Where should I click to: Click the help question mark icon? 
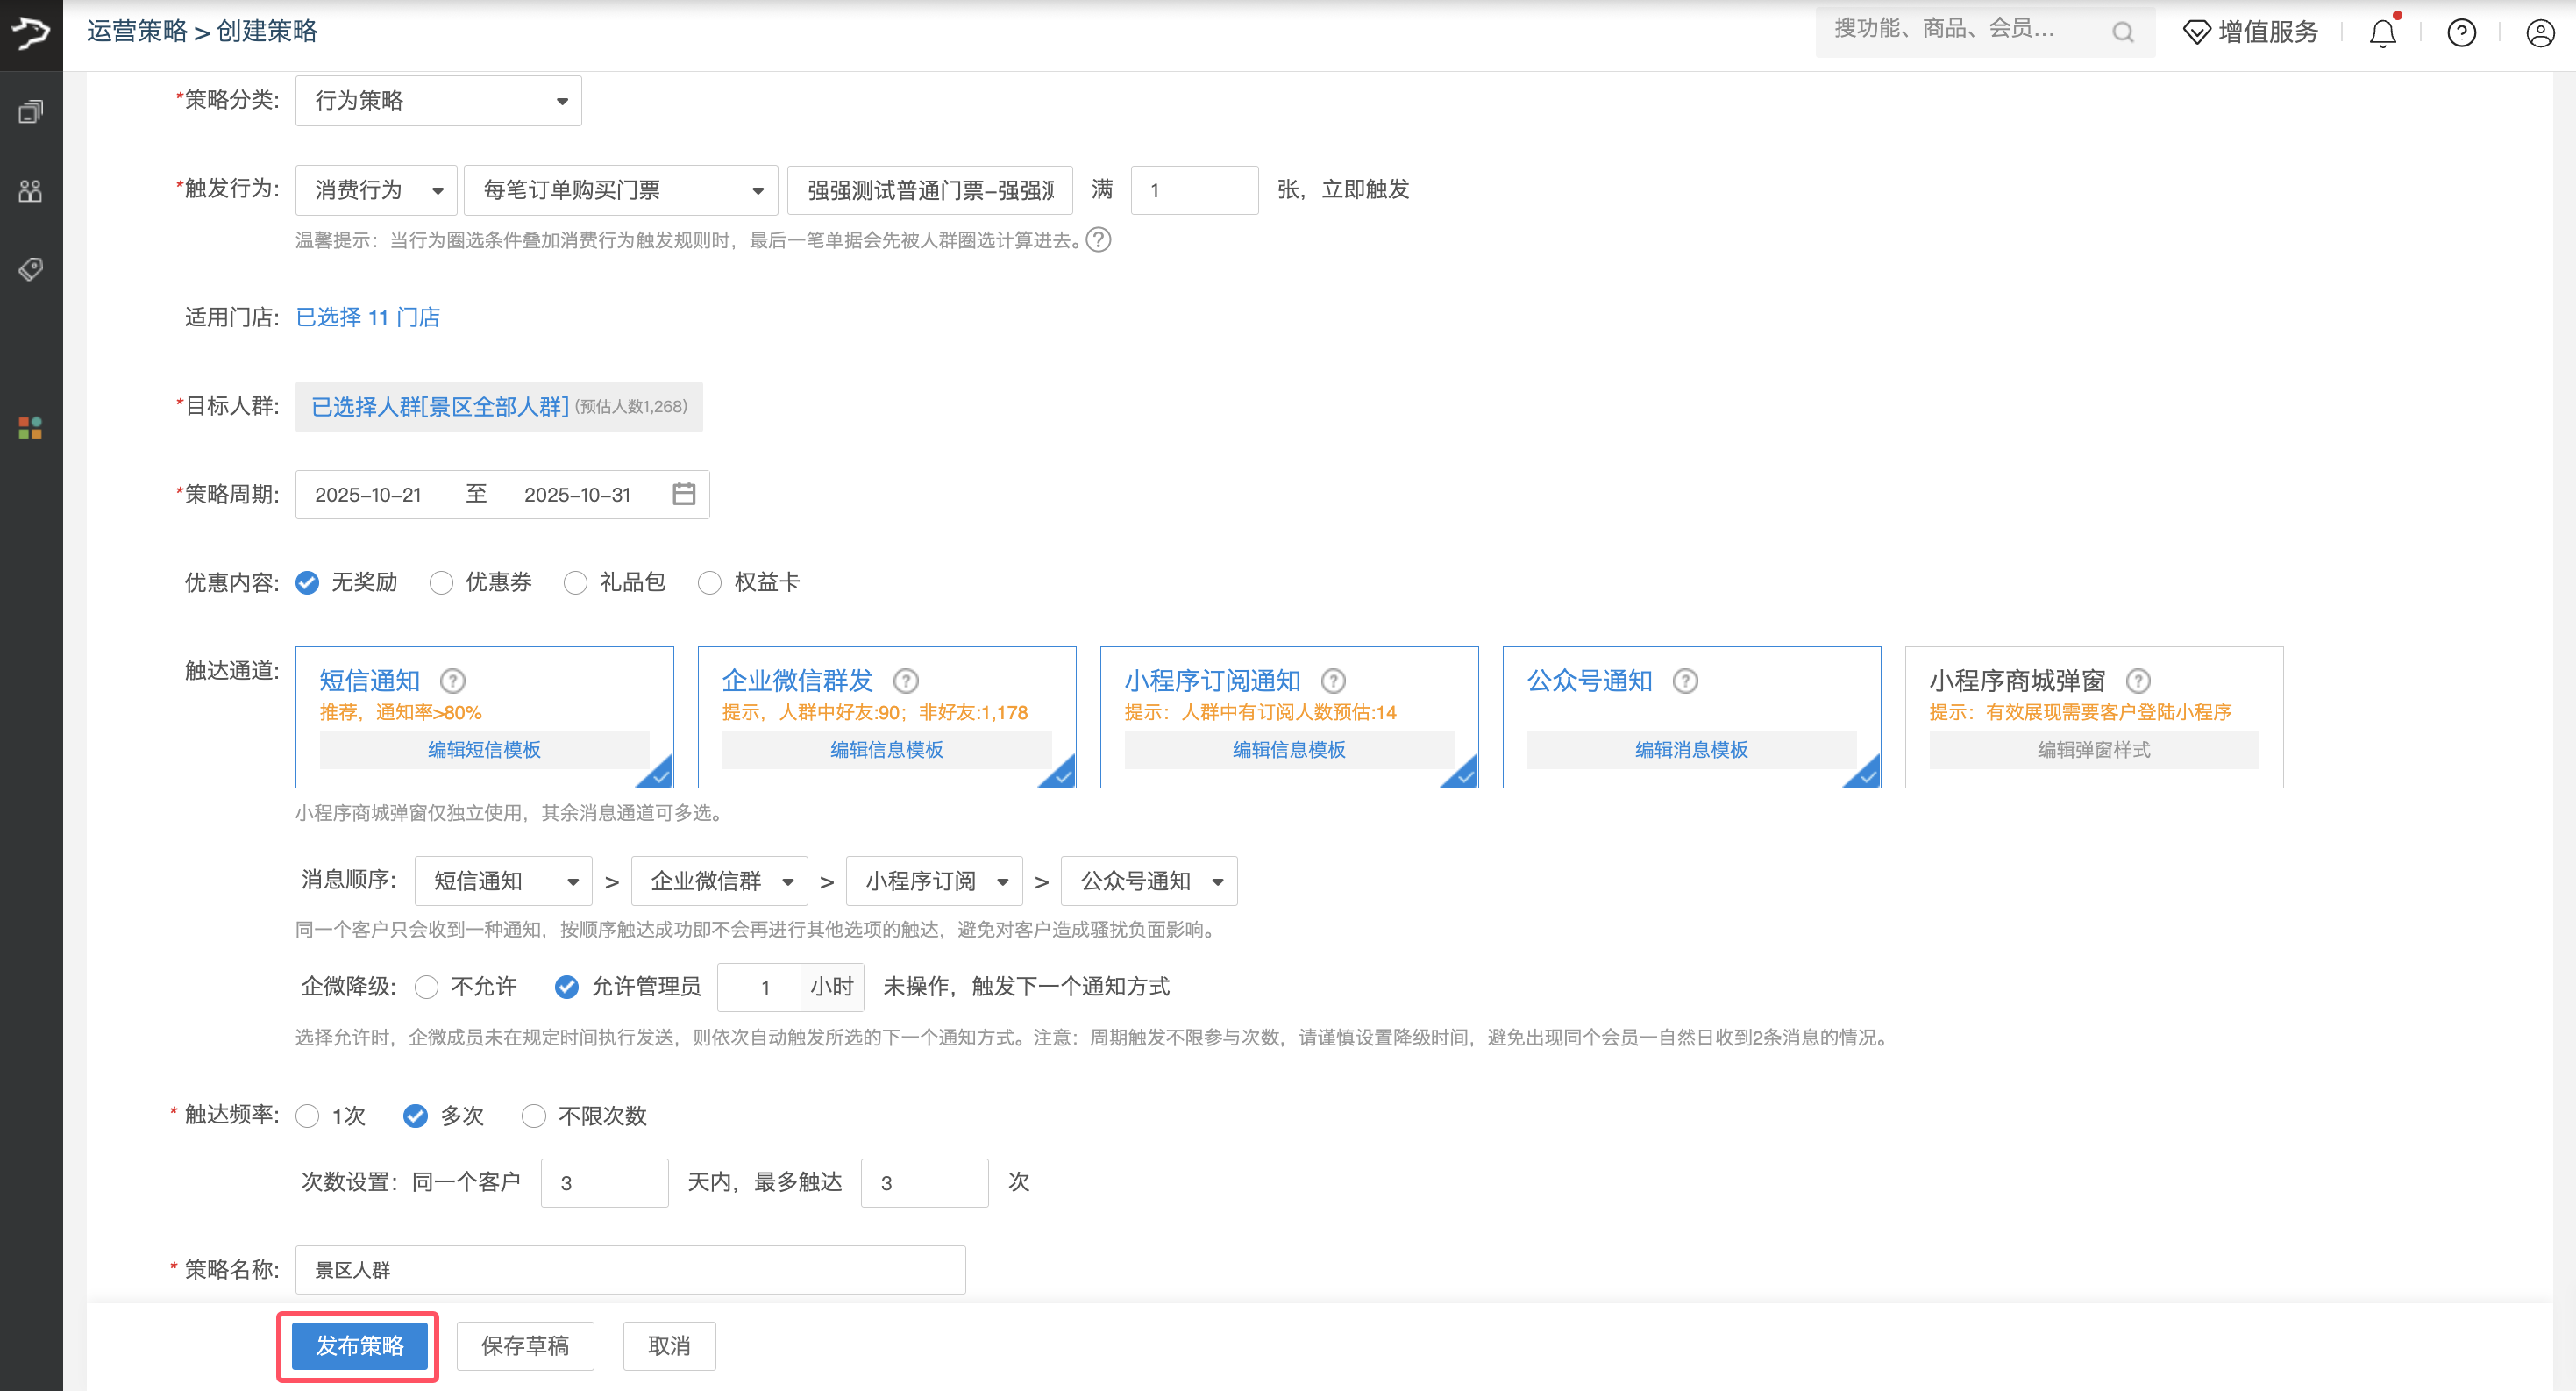pos(2461,33)
